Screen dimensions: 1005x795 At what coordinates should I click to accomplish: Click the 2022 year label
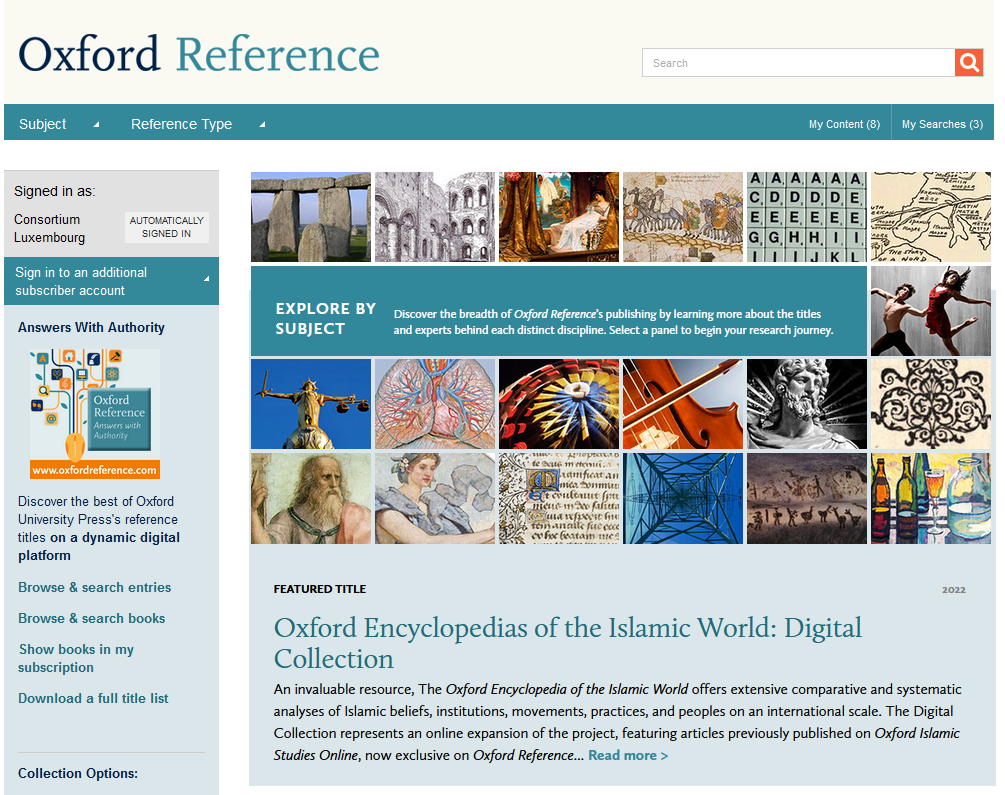tap(954, 590)
